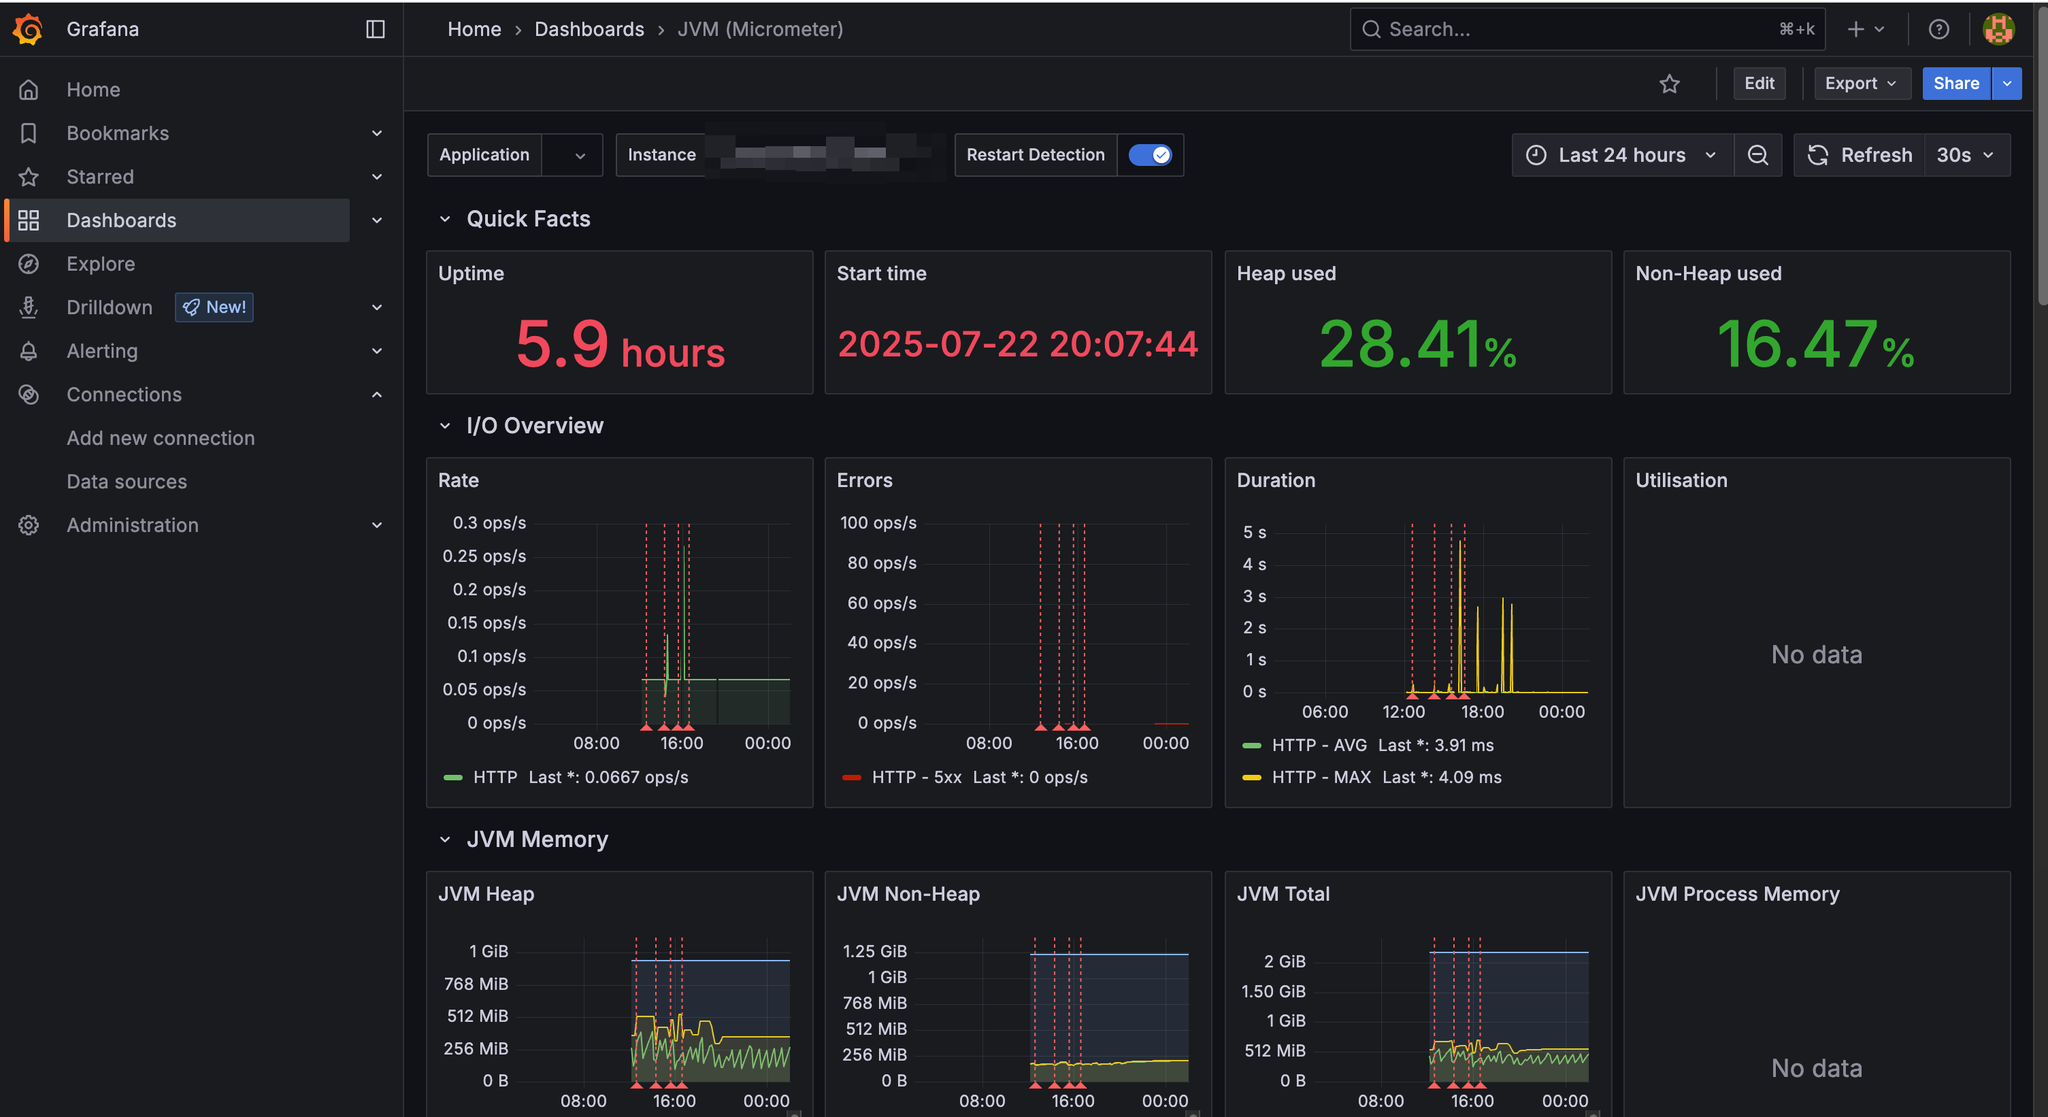Click the Edit button

[x=1759, y=84]
